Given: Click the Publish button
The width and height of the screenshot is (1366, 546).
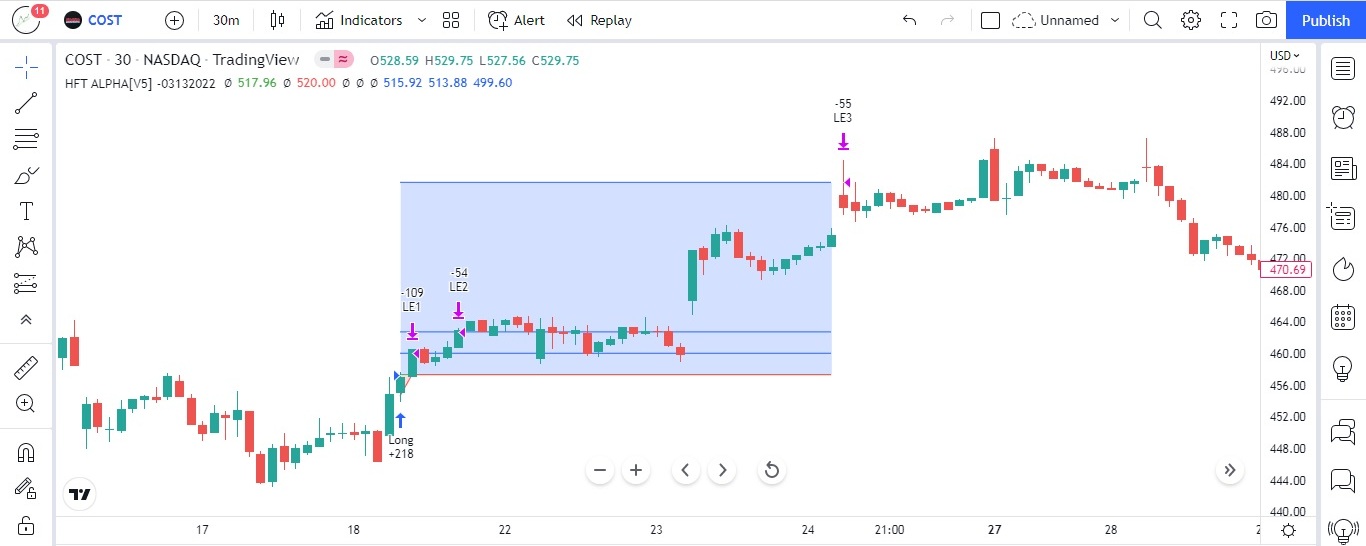Looking at the screenshot, I should click(1325, 20).
